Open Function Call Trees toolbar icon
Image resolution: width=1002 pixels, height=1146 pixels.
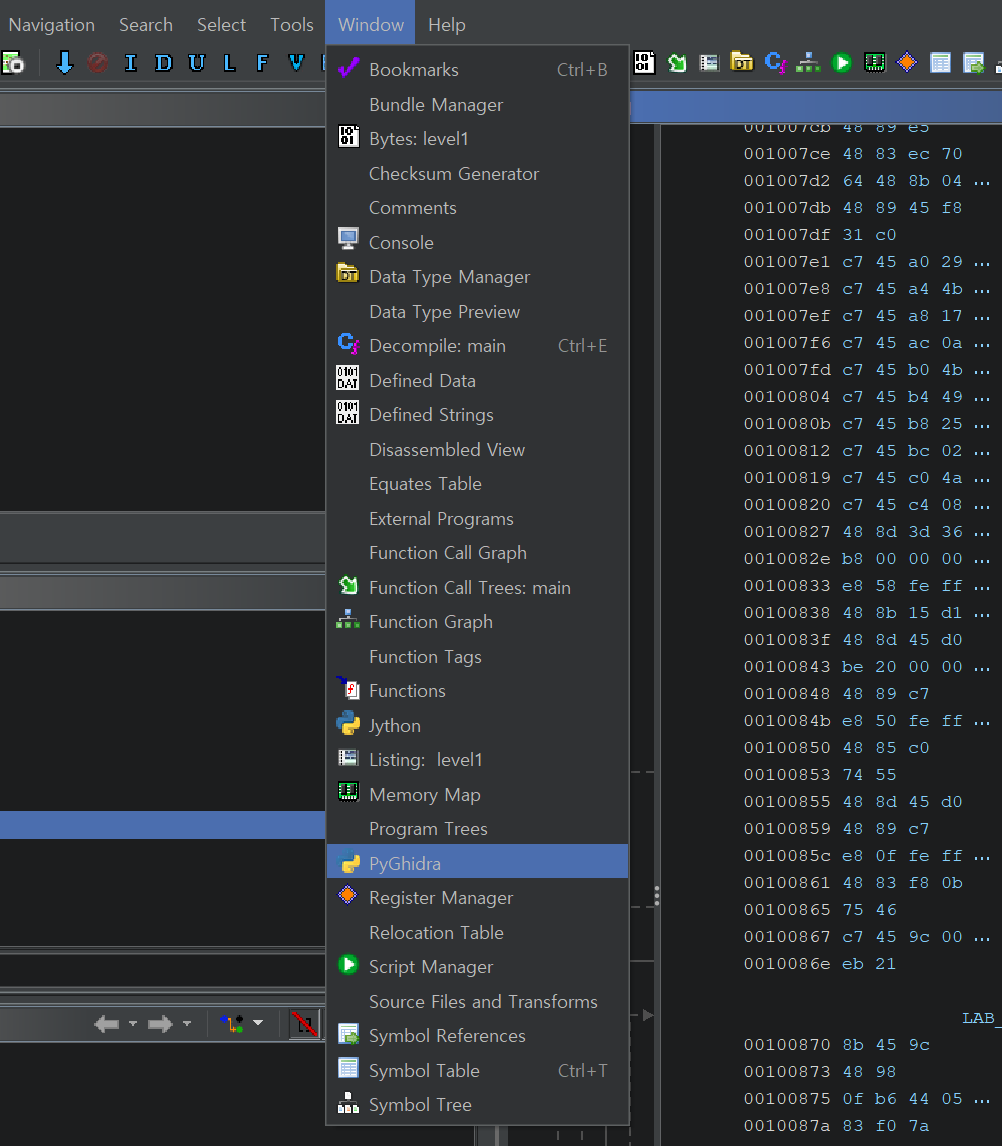pos(677,63)
